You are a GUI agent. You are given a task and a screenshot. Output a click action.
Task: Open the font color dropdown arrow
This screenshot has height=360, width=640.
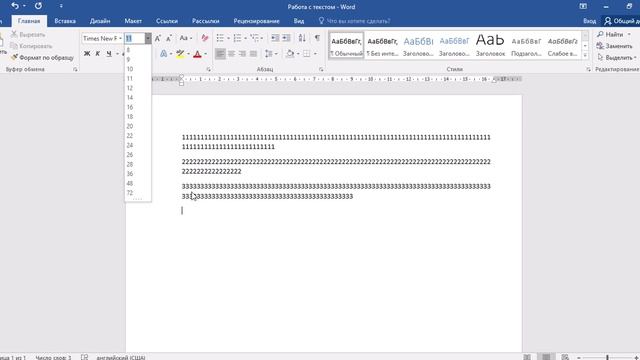click(x=205, y=54)
